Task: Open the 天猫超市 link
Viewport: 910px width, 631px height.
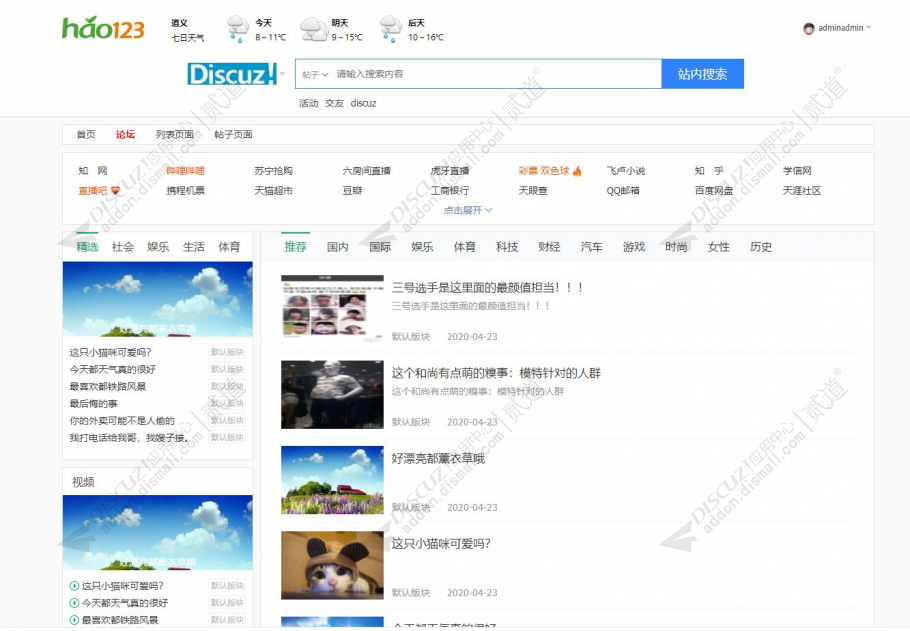Action: click(273, 190)
